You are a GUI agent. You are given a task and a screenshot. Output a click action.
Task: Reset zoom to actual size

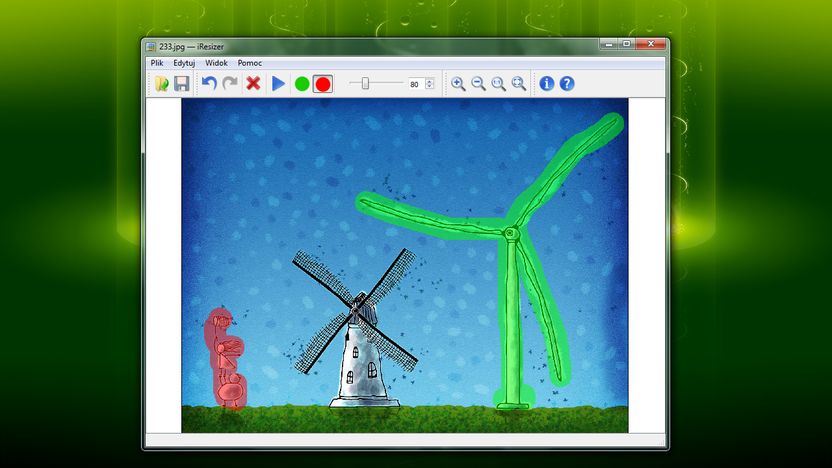498,84
